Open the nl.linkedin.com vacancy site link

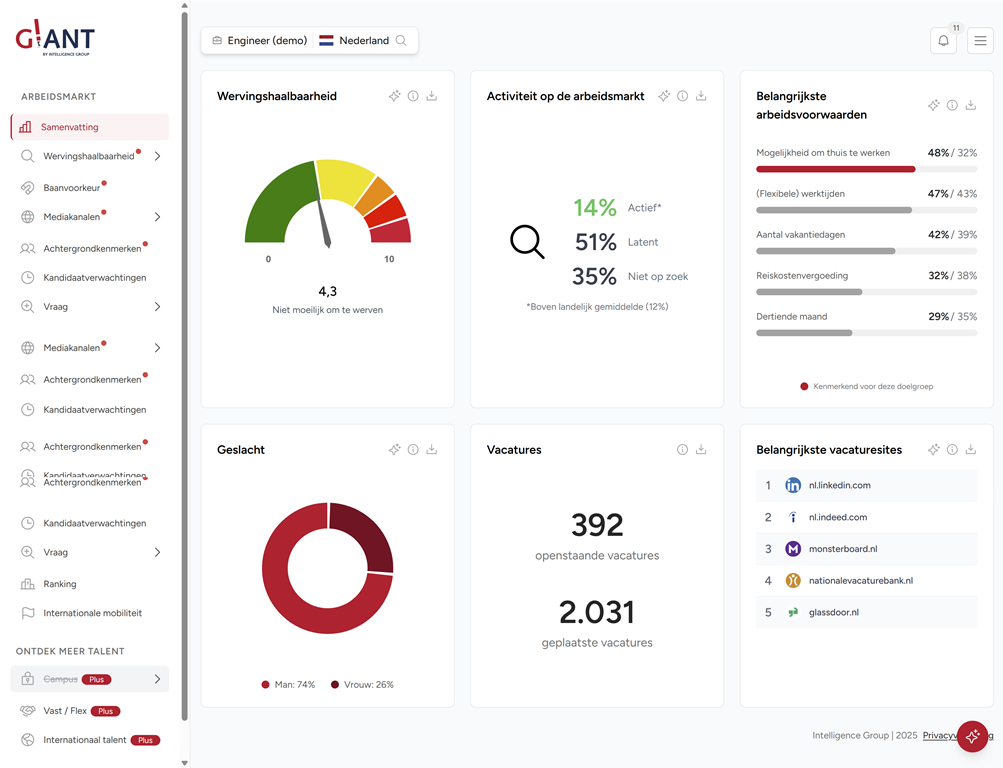point(839,485)
